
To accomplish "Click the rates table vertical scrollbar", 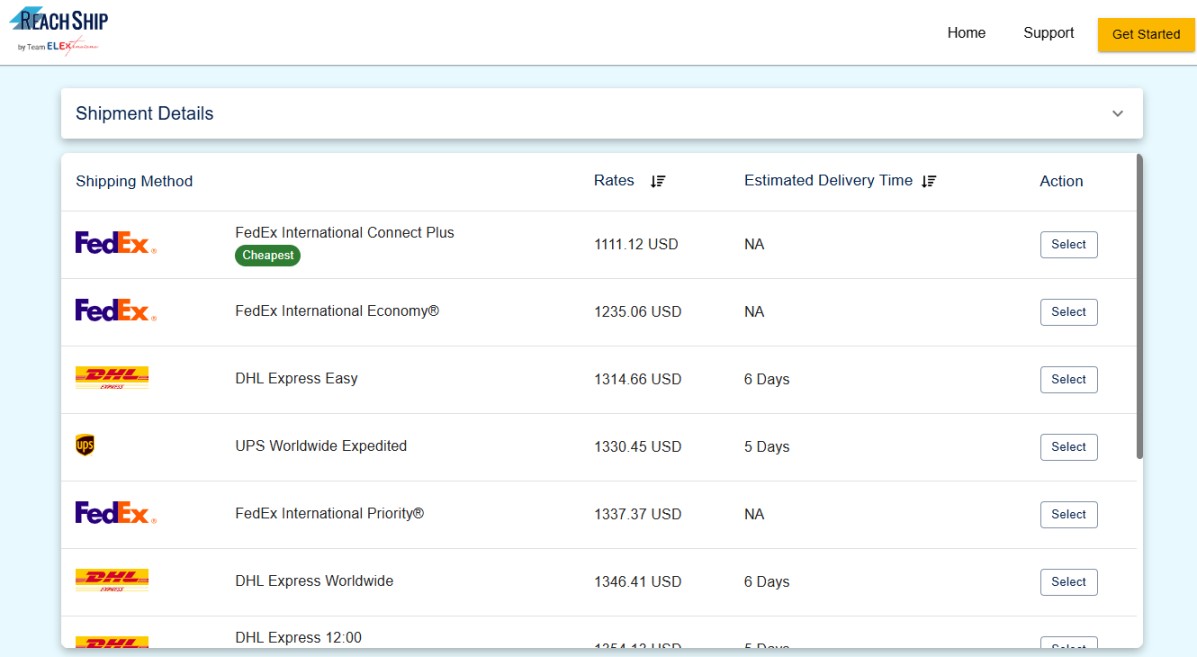I will (x=1139, y=306).
